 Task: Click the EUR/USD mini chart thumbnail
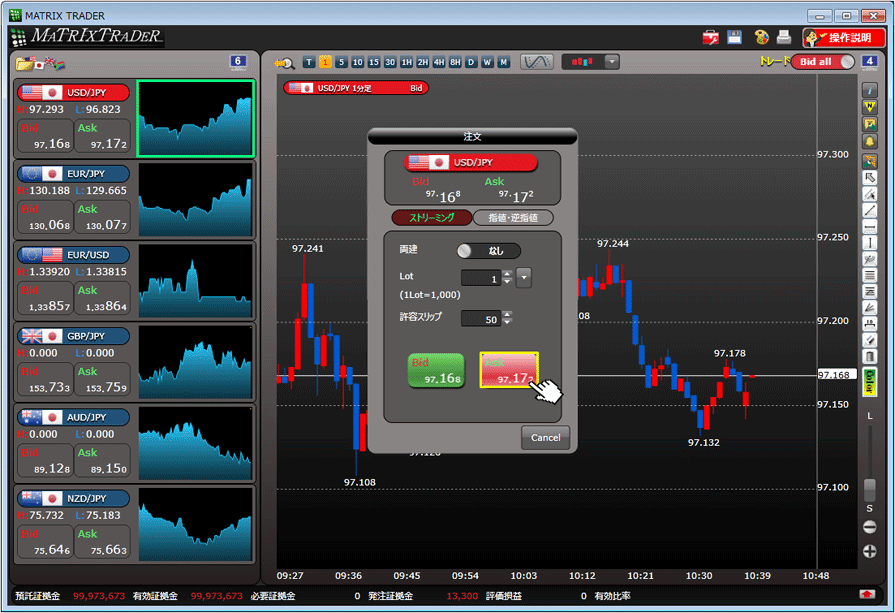click(195, 281)
